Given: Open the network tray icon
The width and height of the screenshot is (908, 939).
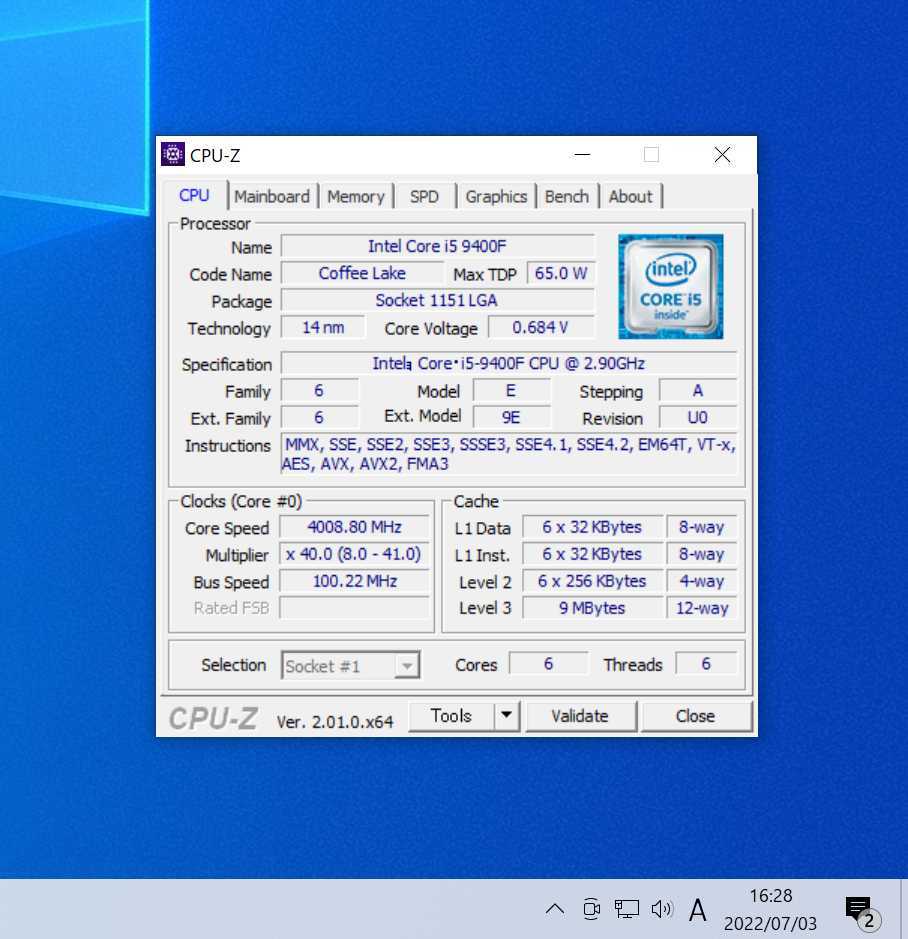Looking at the screenshot, I should tap(626, 909).
